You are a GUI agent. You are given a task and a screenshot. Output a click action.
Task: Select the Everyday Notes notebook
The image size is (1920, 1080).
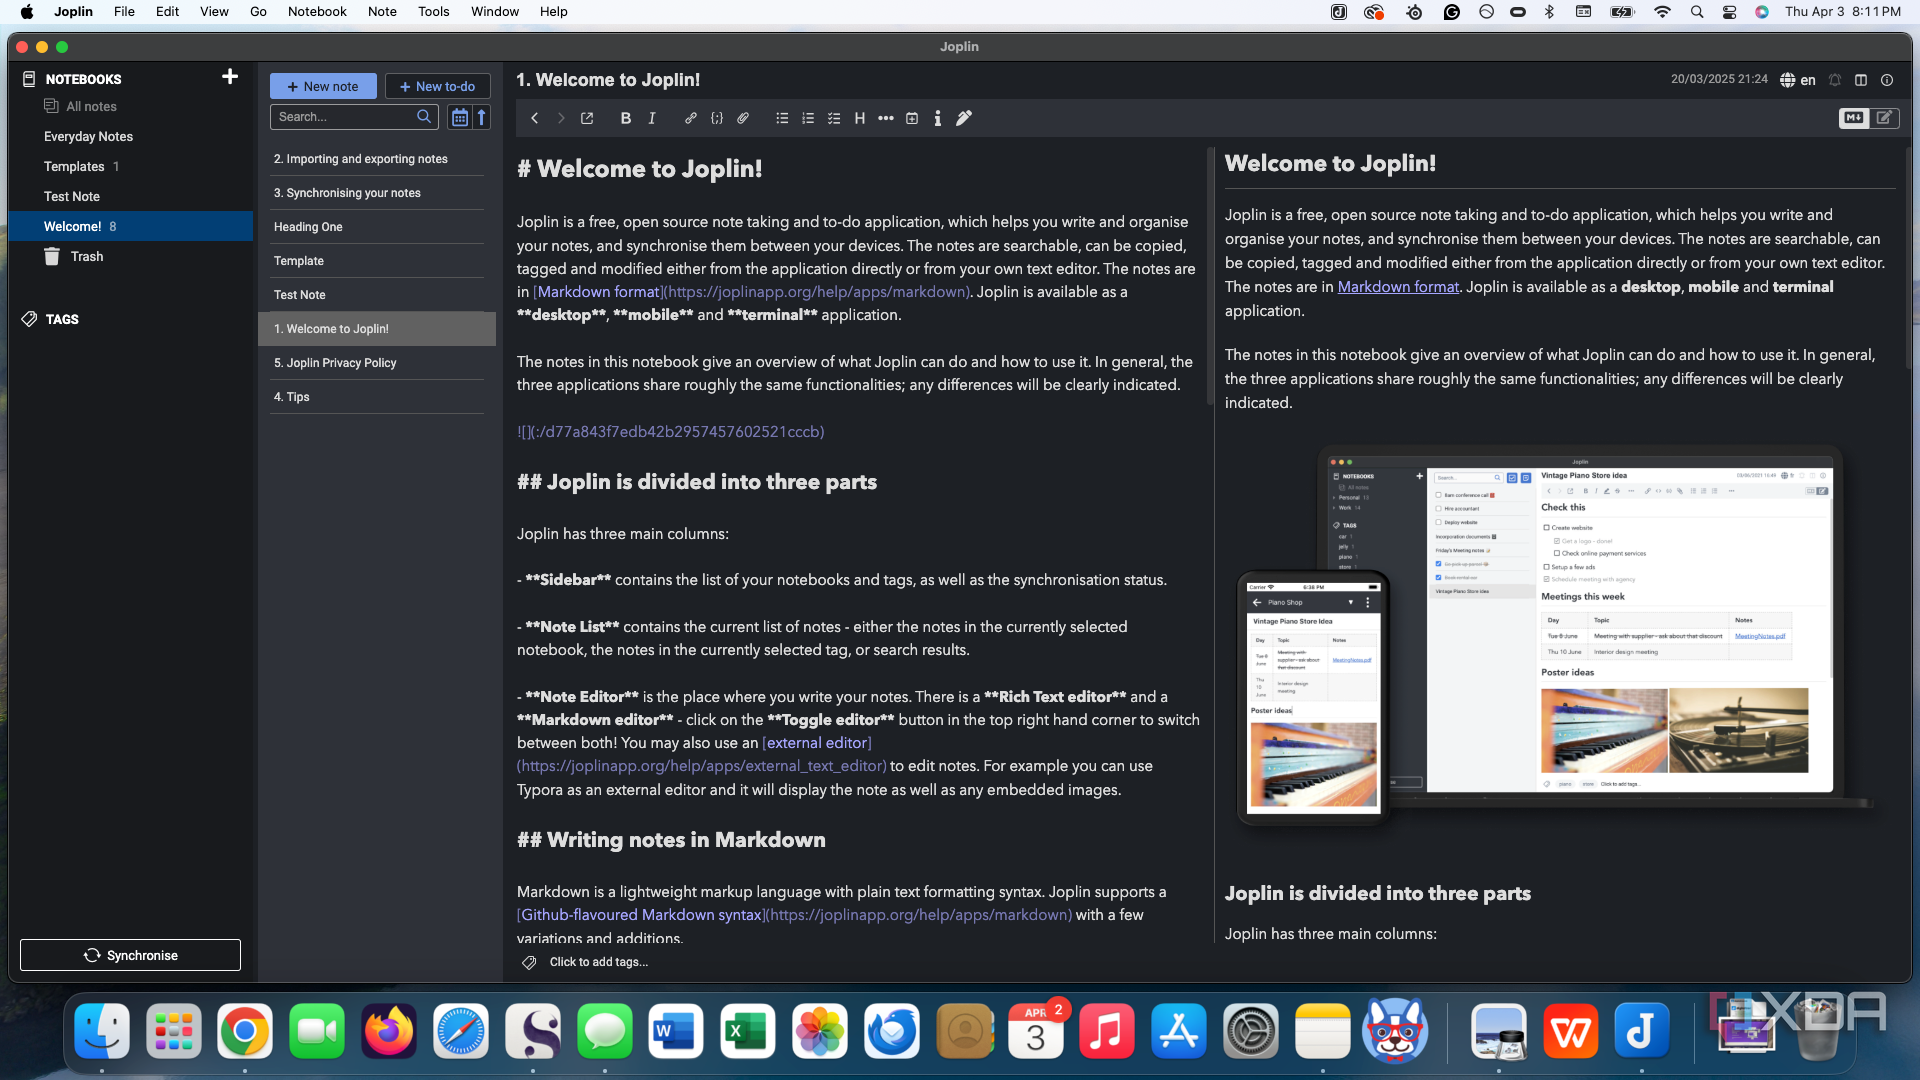point(88,136)
